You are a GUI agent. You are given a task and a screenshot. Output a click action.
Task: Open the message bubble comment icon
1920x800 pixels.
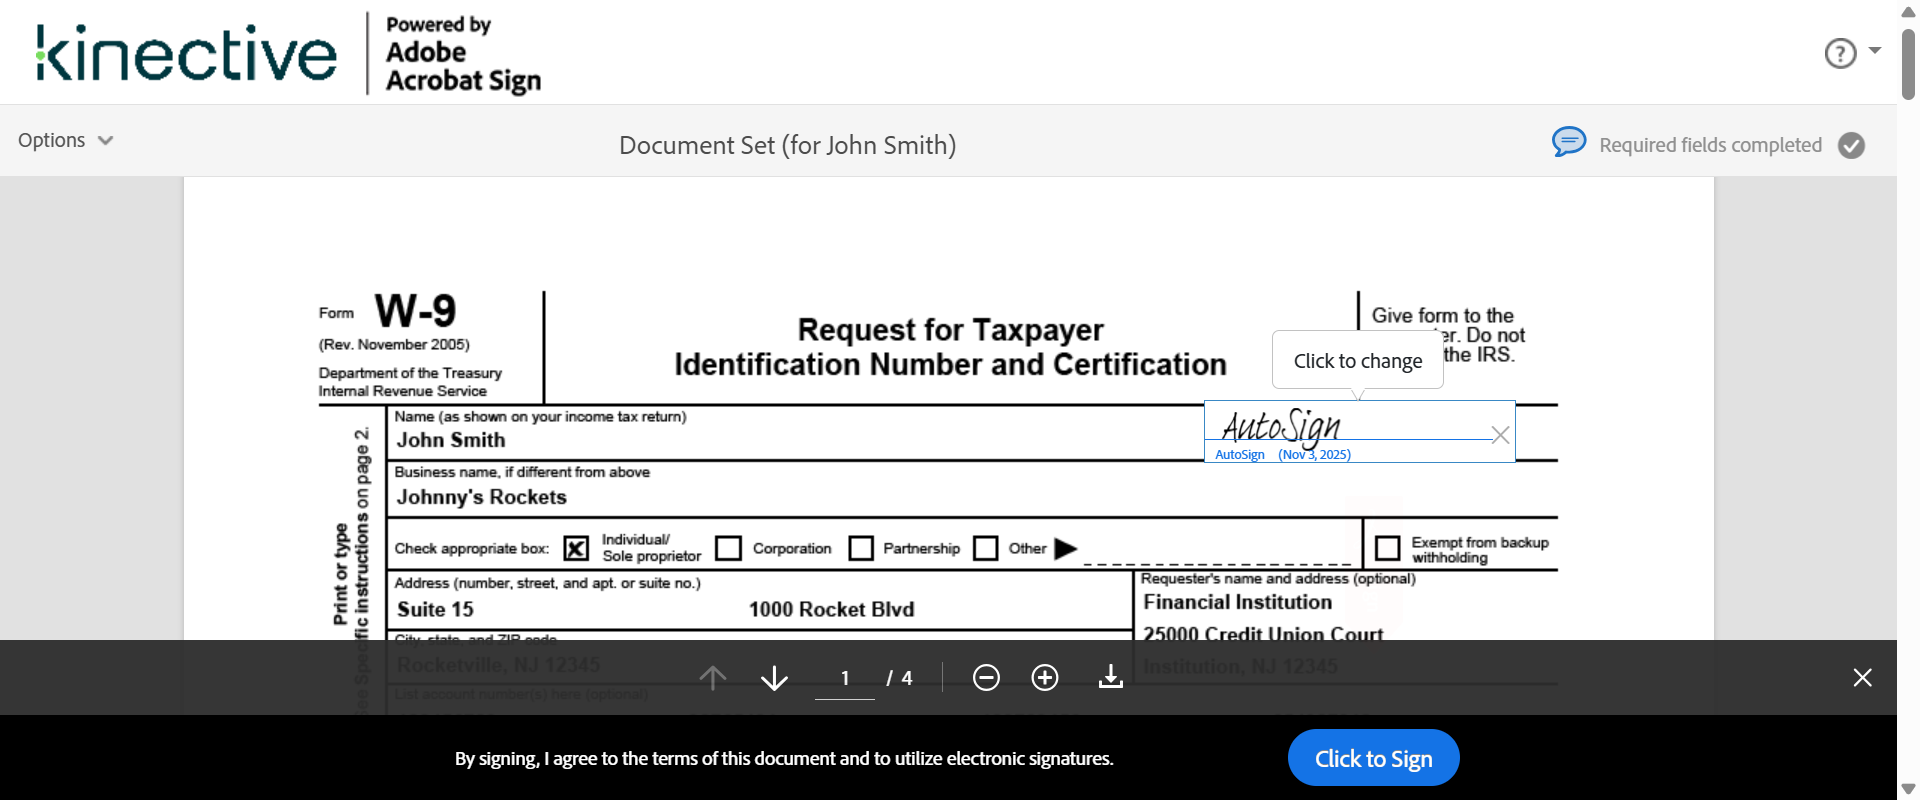pyautogui.click(x=1569, y=142)
